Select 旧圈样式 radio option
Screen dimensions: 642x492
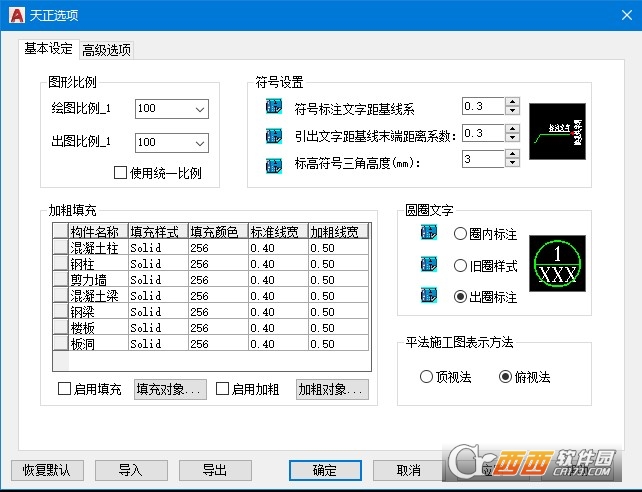(460, 266)
